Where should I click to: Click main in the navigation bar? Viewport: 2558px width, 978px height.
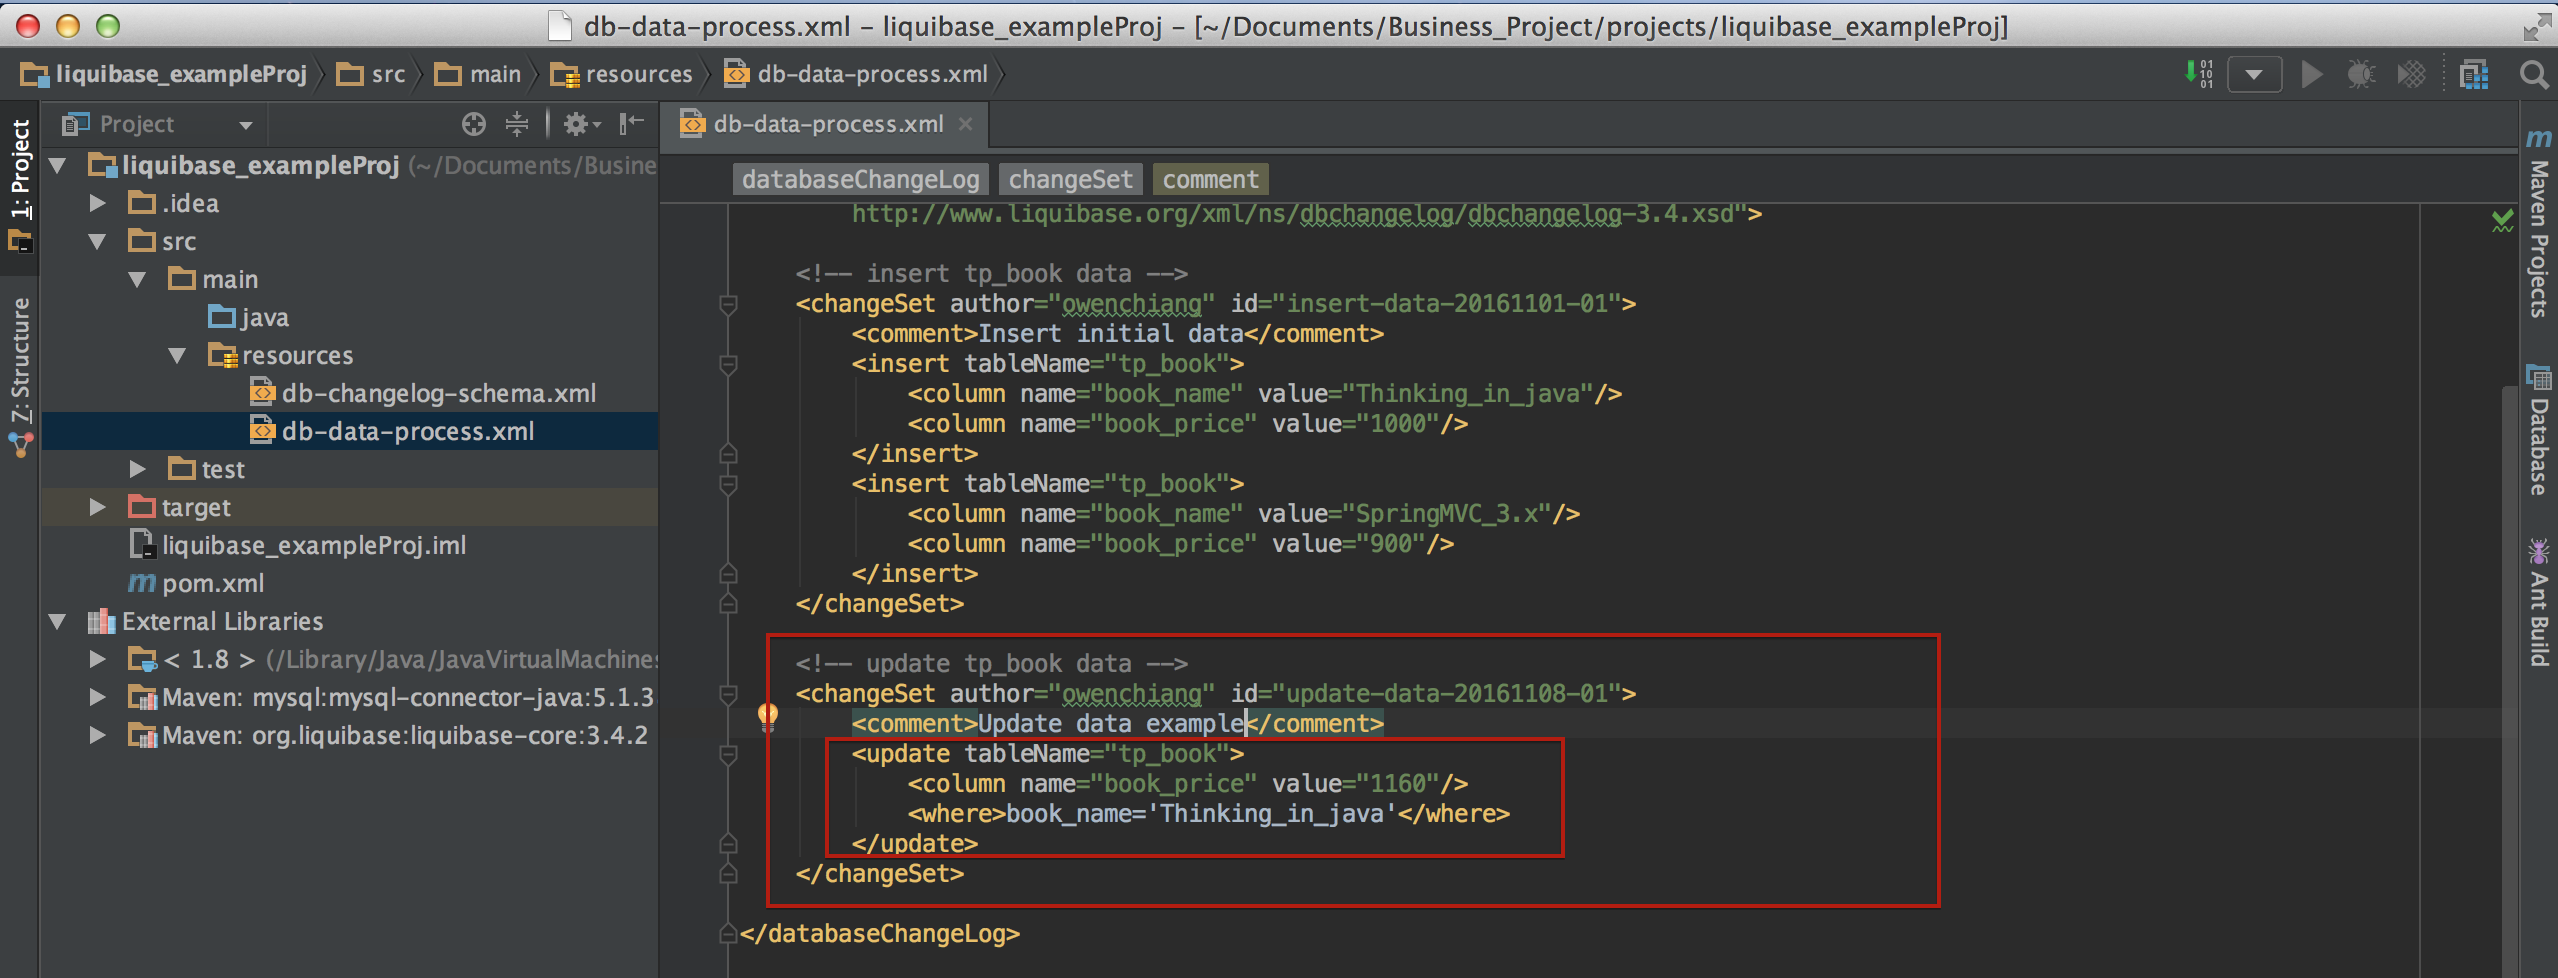pos(478,74)
